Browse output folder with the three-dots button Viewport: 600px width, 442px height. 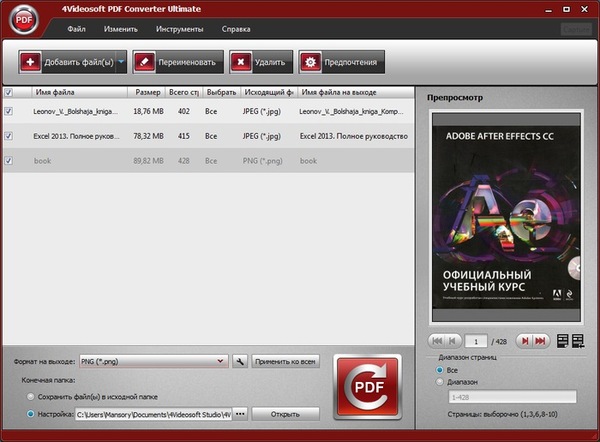pos(240,413)
